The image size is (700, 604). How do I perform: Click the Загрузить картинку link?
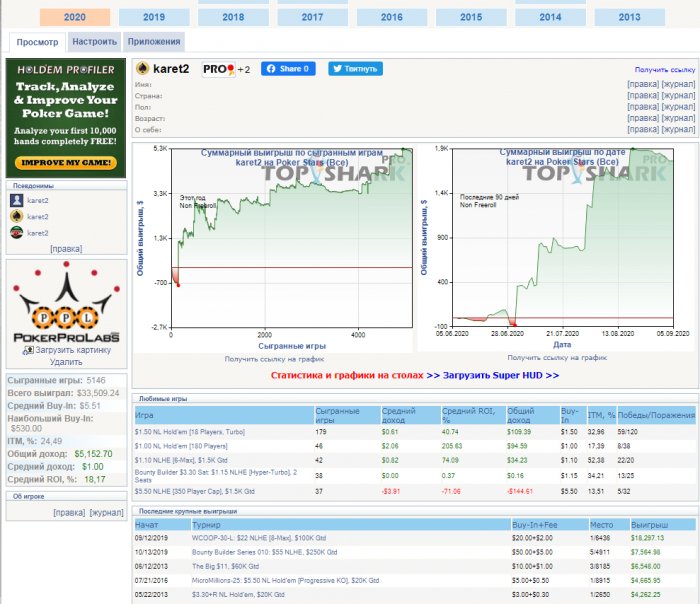click(x=73, y=350)
